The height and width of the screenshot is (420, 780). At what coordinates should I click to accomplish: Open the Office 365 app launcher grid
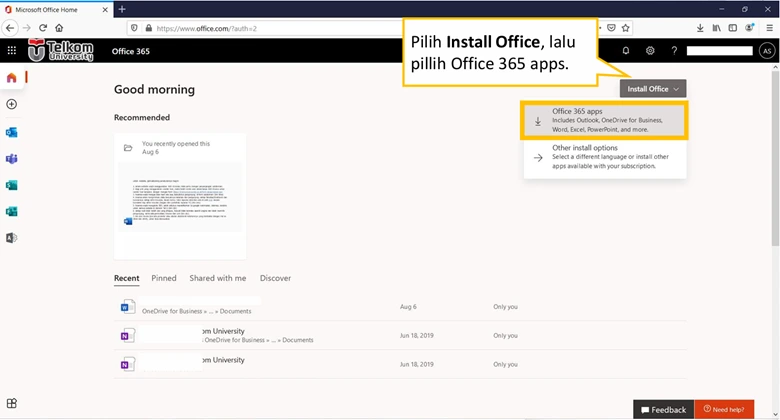coord(12,50)
